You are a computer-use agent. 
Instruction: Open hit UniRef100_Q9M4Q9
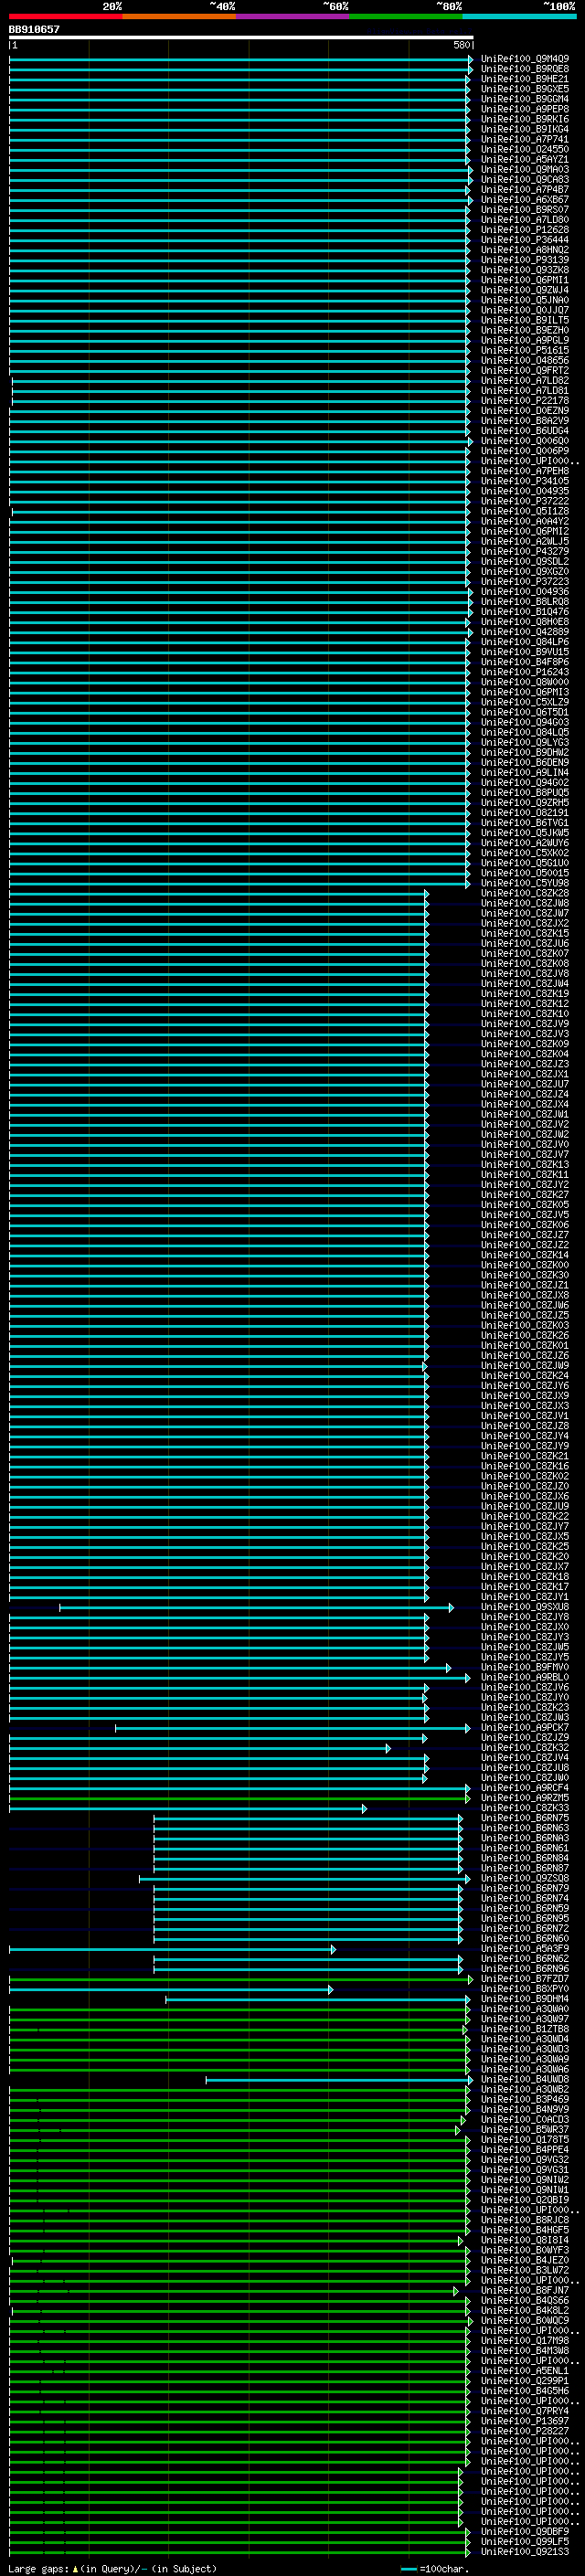pyautogui.click(x=525, y=59)
